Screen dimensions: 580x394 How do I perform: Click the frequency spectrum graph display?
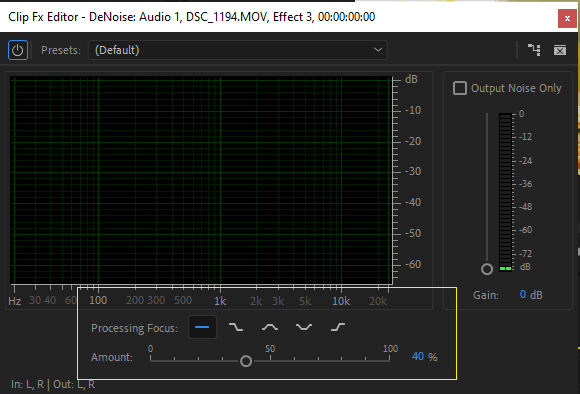[201, 181]
